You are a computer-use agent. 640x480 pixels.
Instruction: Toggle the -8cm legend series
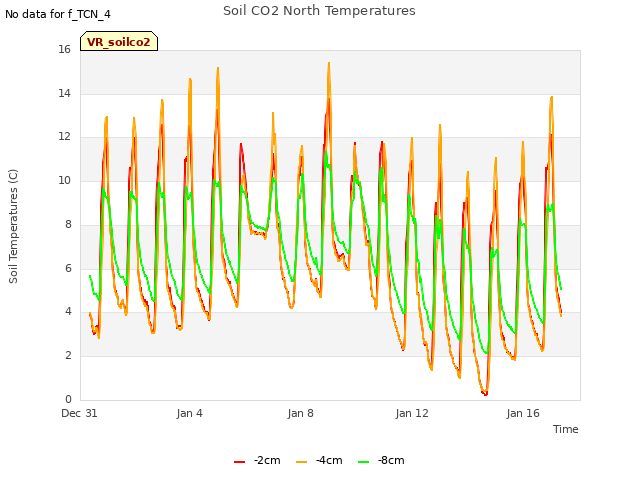[x=381, y=460]
